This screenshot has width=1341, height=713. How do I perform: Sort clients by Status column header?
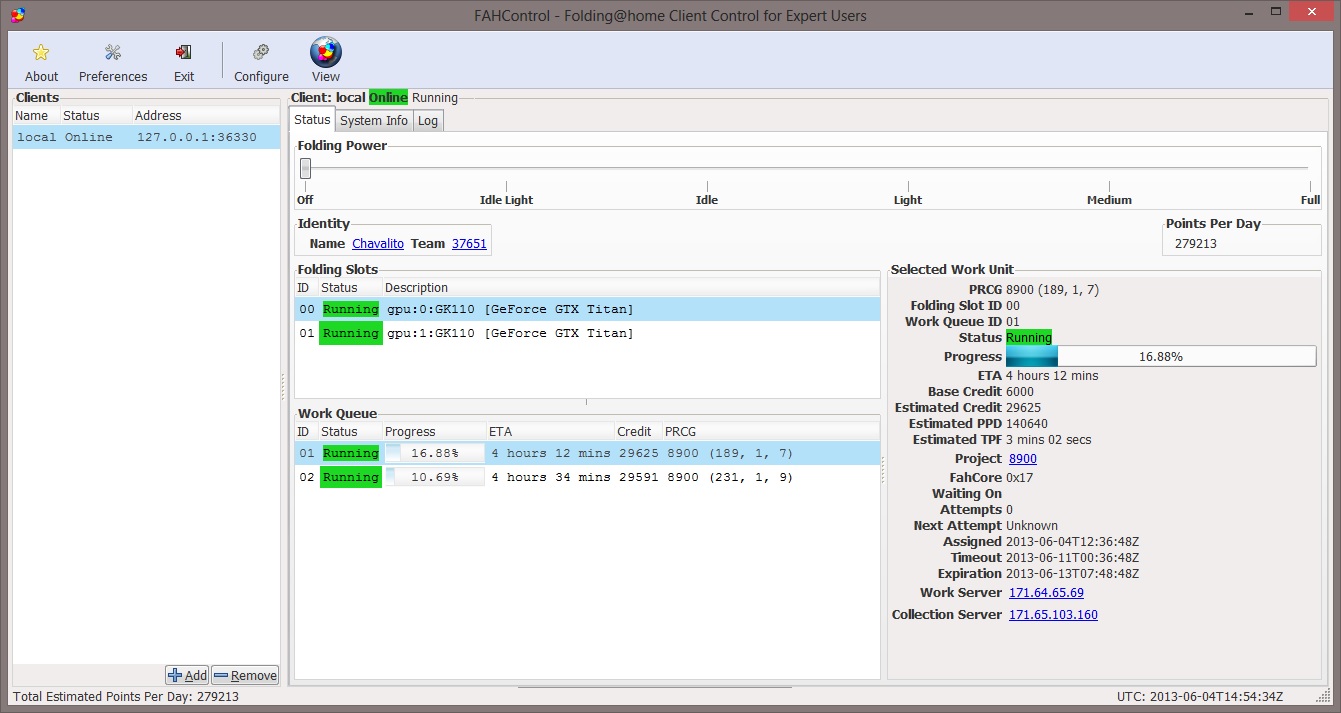pyautogui.click(x=96, y=116)
